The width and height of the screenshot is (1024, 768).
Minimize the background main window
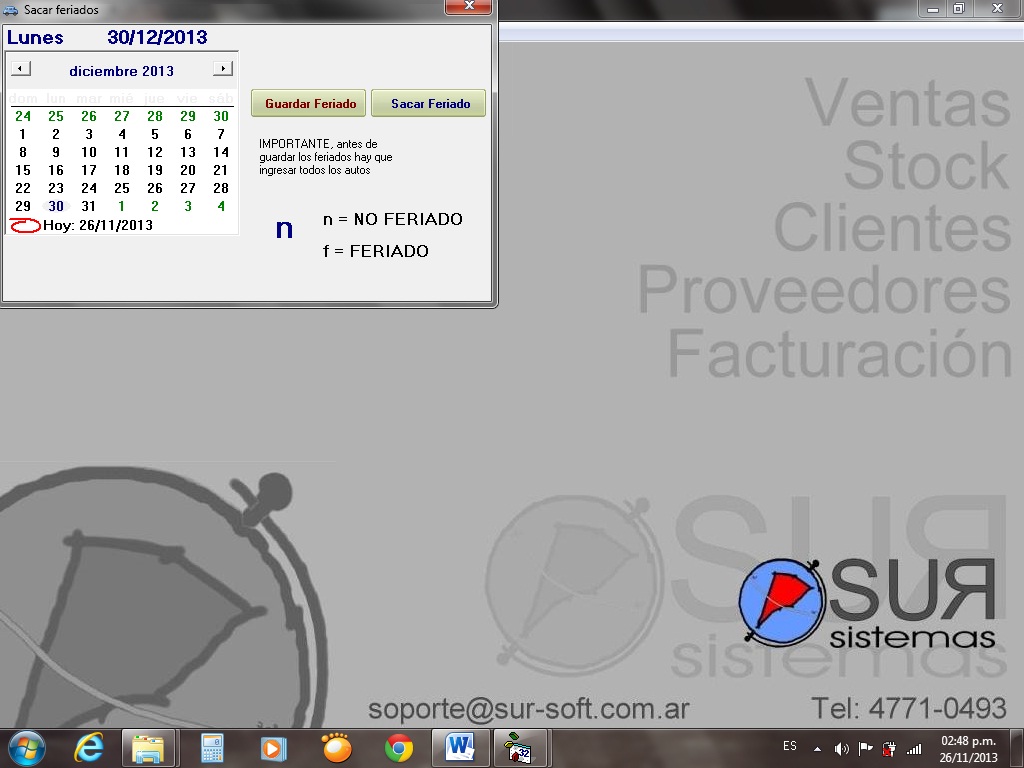coord(933,9)
